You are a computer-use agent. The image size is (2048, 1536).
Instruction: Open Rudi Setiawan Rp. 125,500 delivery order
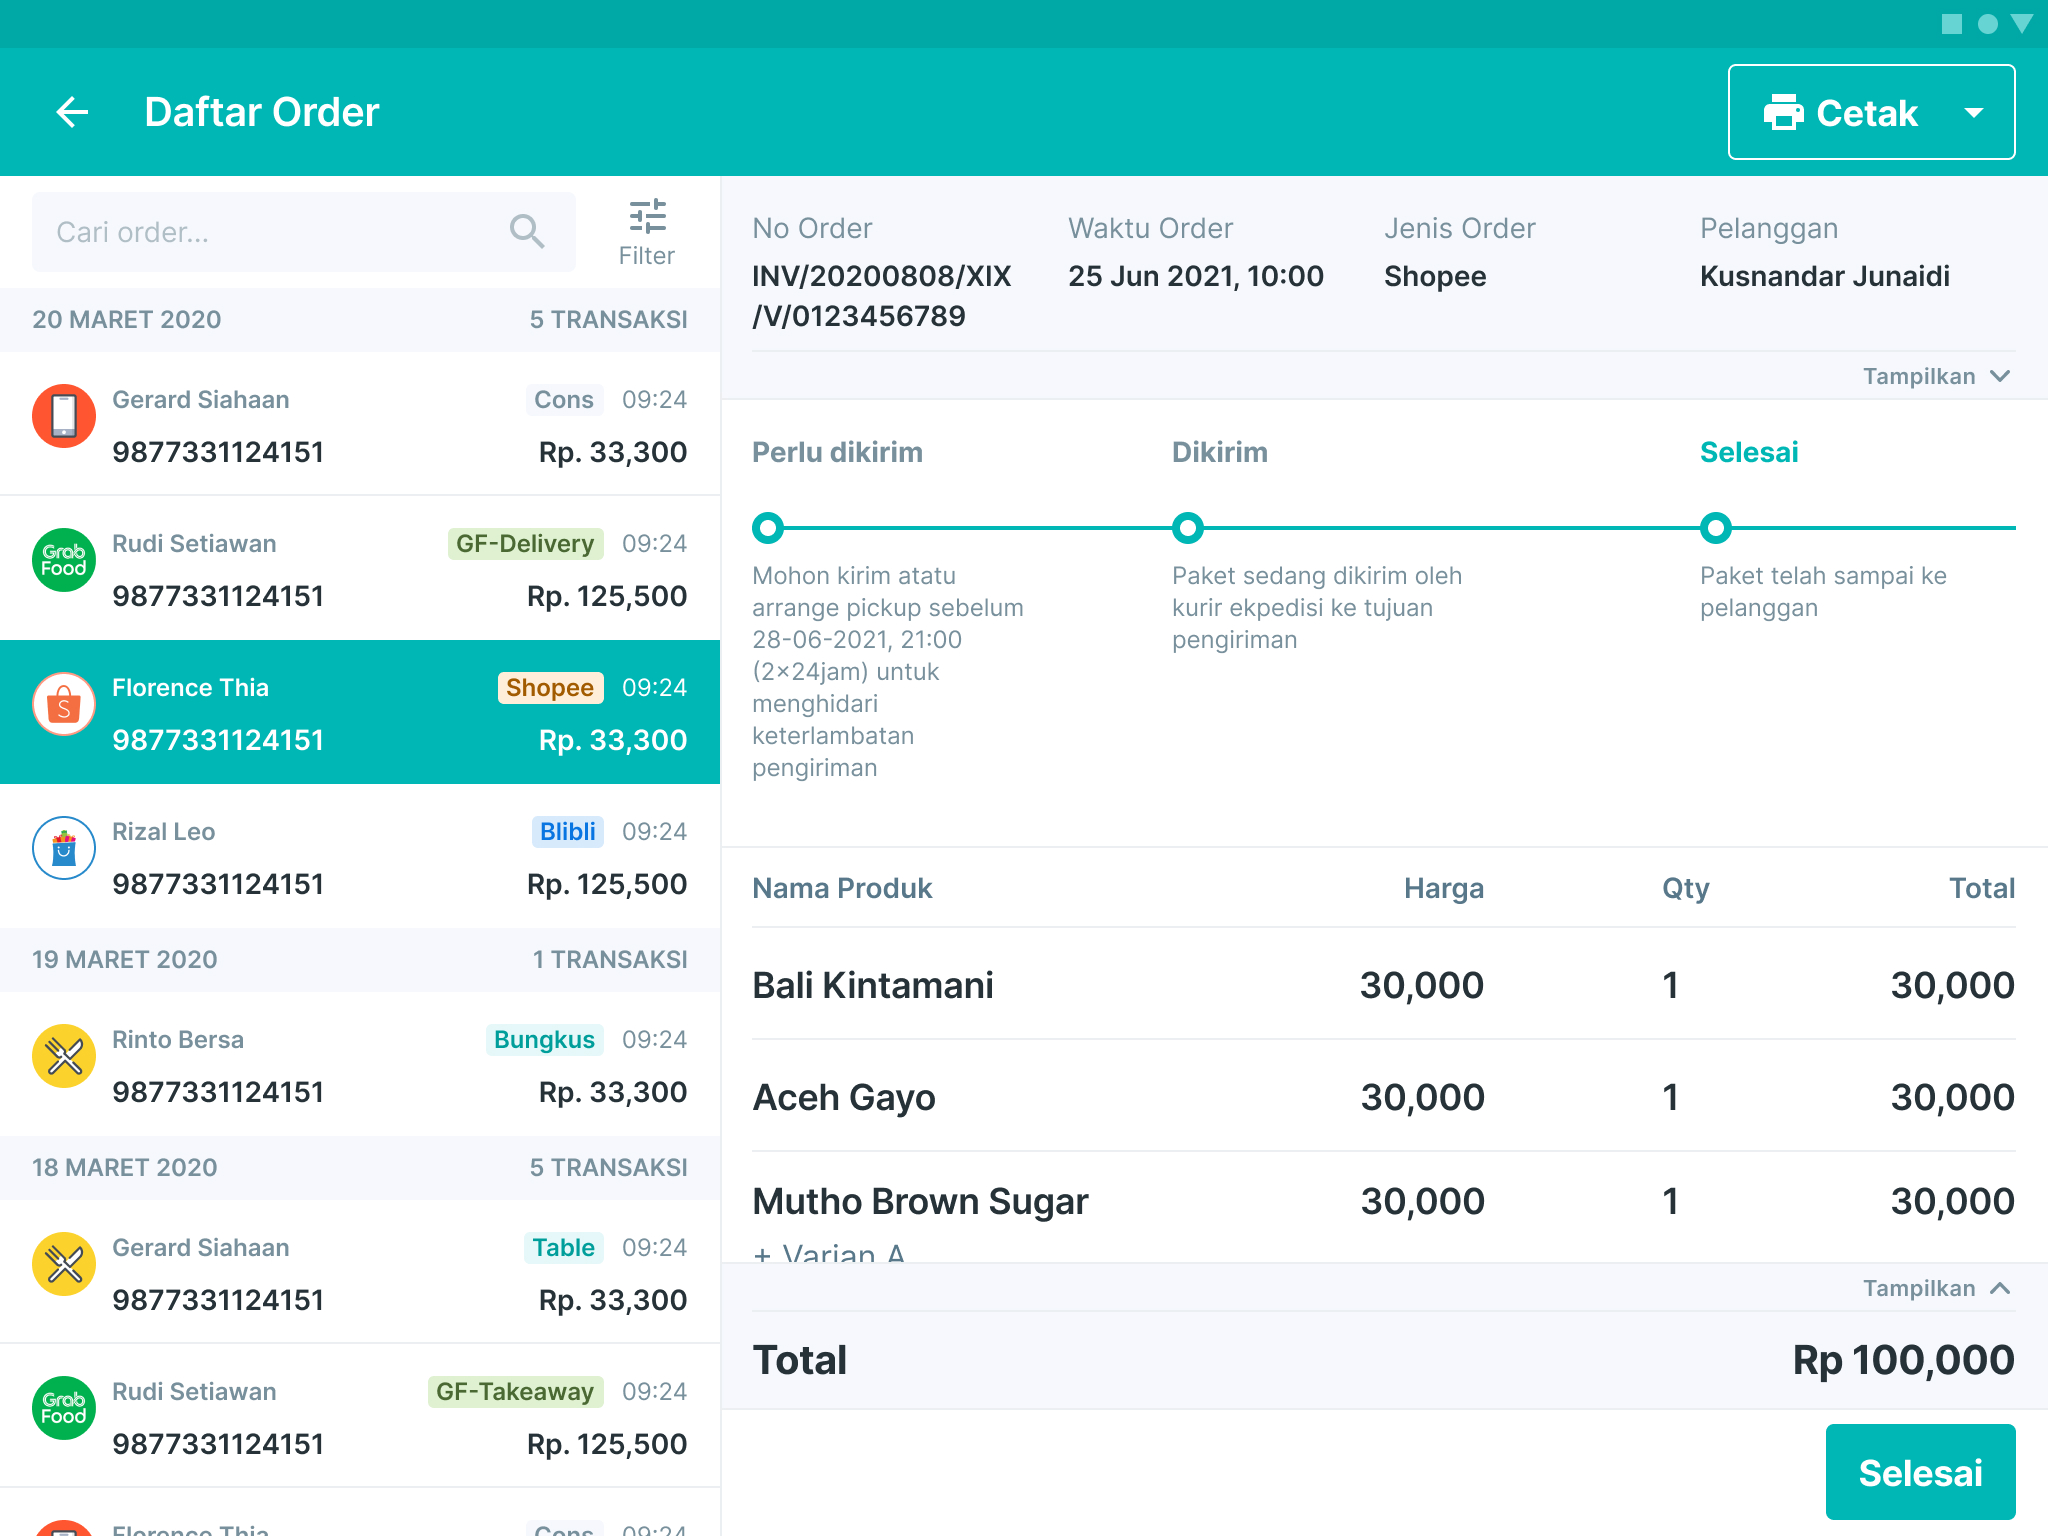pyautogui.click(x=360, y=568)
